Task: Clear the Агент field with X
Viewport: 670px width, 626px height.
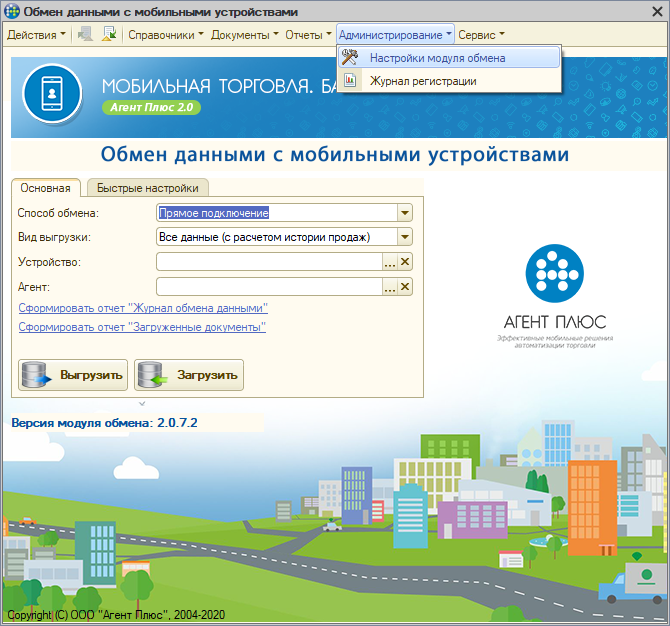Action: pos(405,287)
